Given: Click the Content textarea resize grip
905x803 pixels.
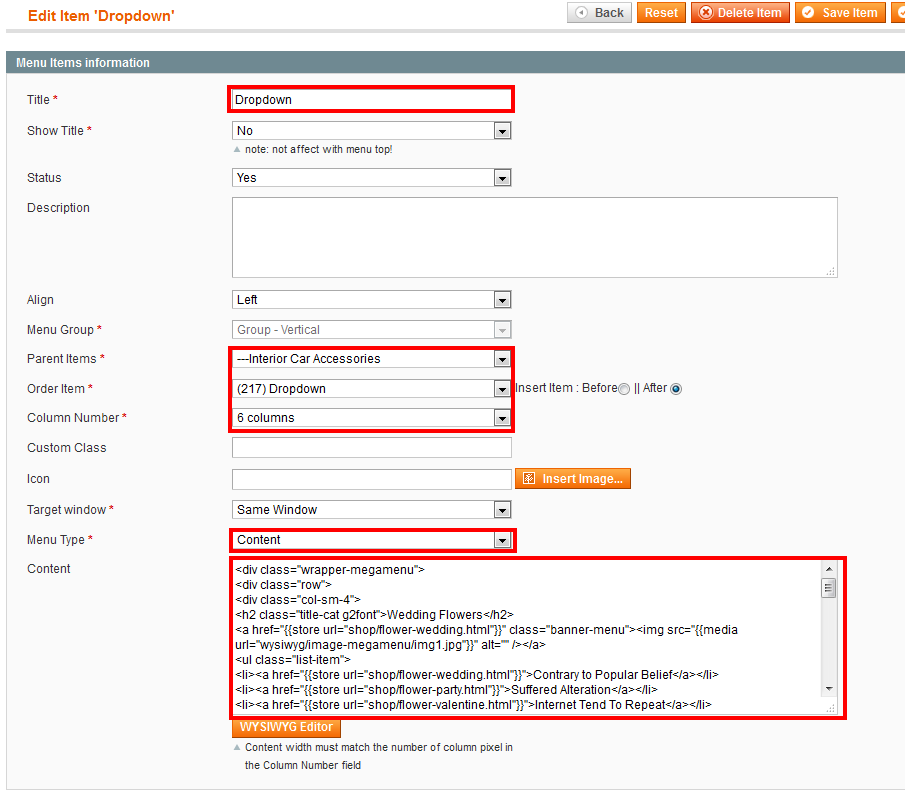Looking at the screenshot, I should [x=831, y=708].
